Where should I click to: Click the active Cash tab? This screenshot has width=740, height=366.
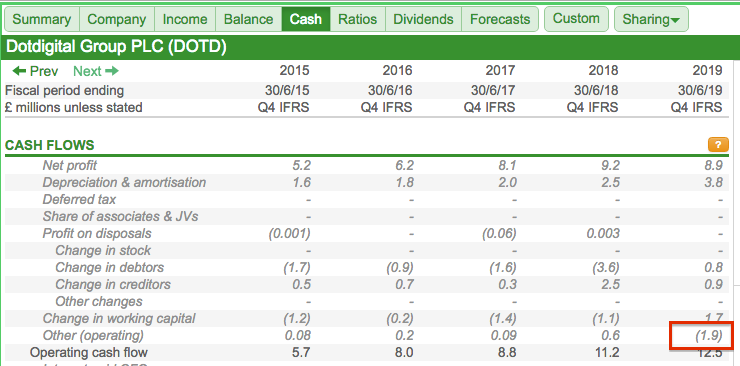click(x=306, y=19)
